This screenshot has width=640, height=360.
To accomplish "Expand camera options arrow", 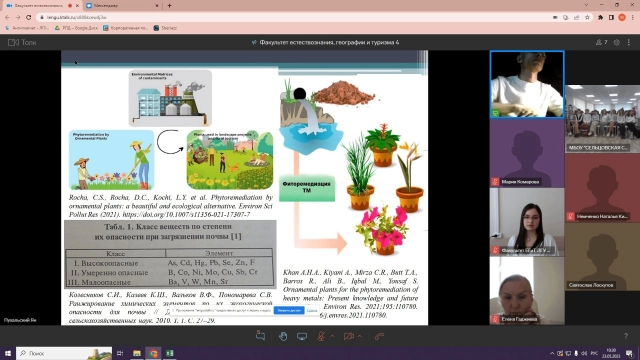I will (360, 336).
